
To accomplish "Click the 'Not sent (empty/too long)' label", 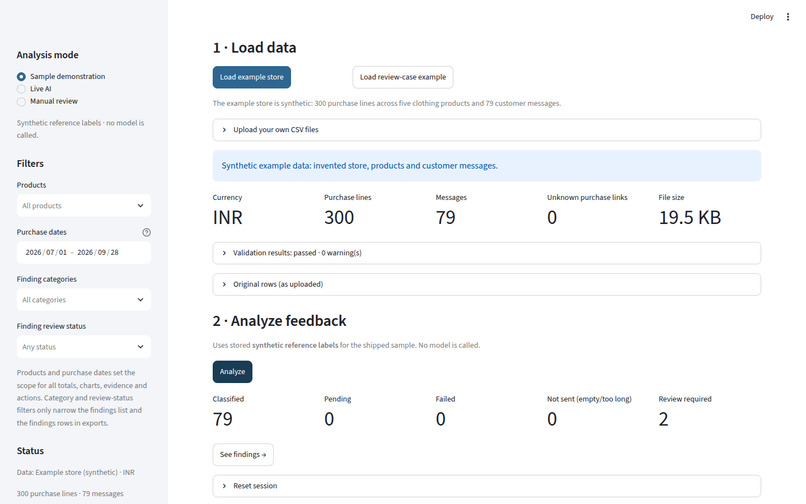I will tap(589, 399).
